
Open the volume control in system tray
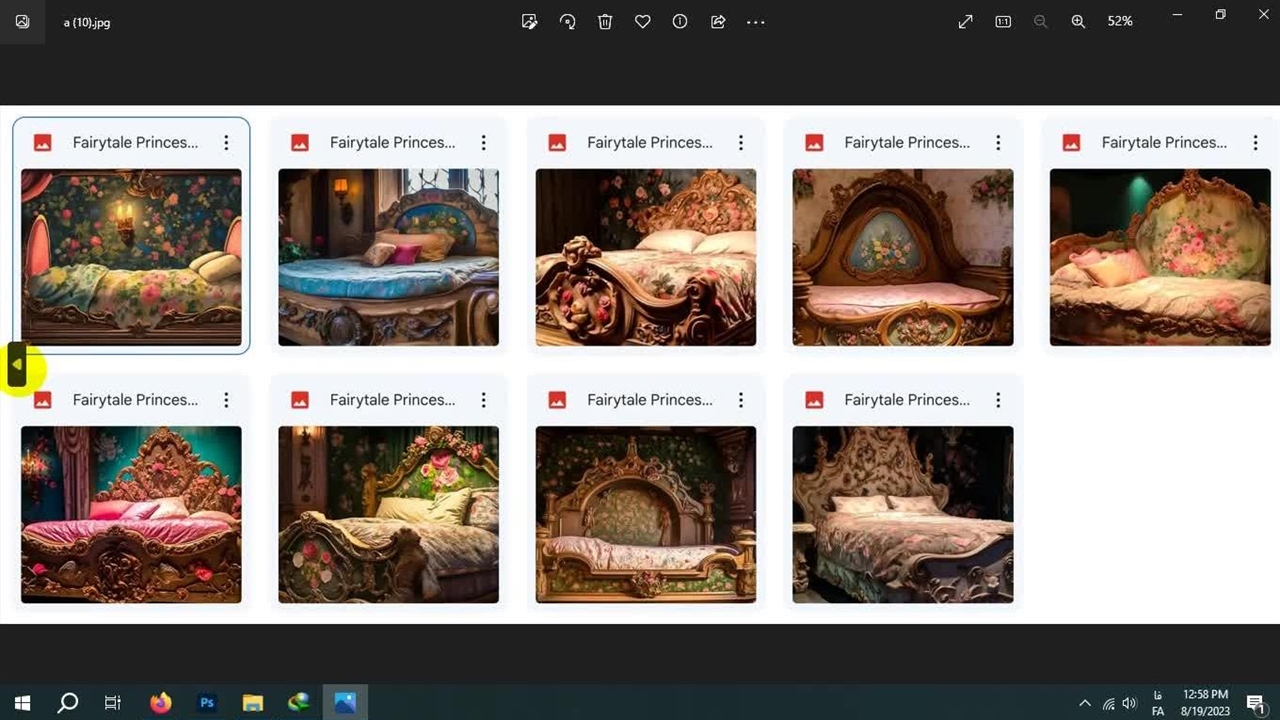pos(1130,704)
